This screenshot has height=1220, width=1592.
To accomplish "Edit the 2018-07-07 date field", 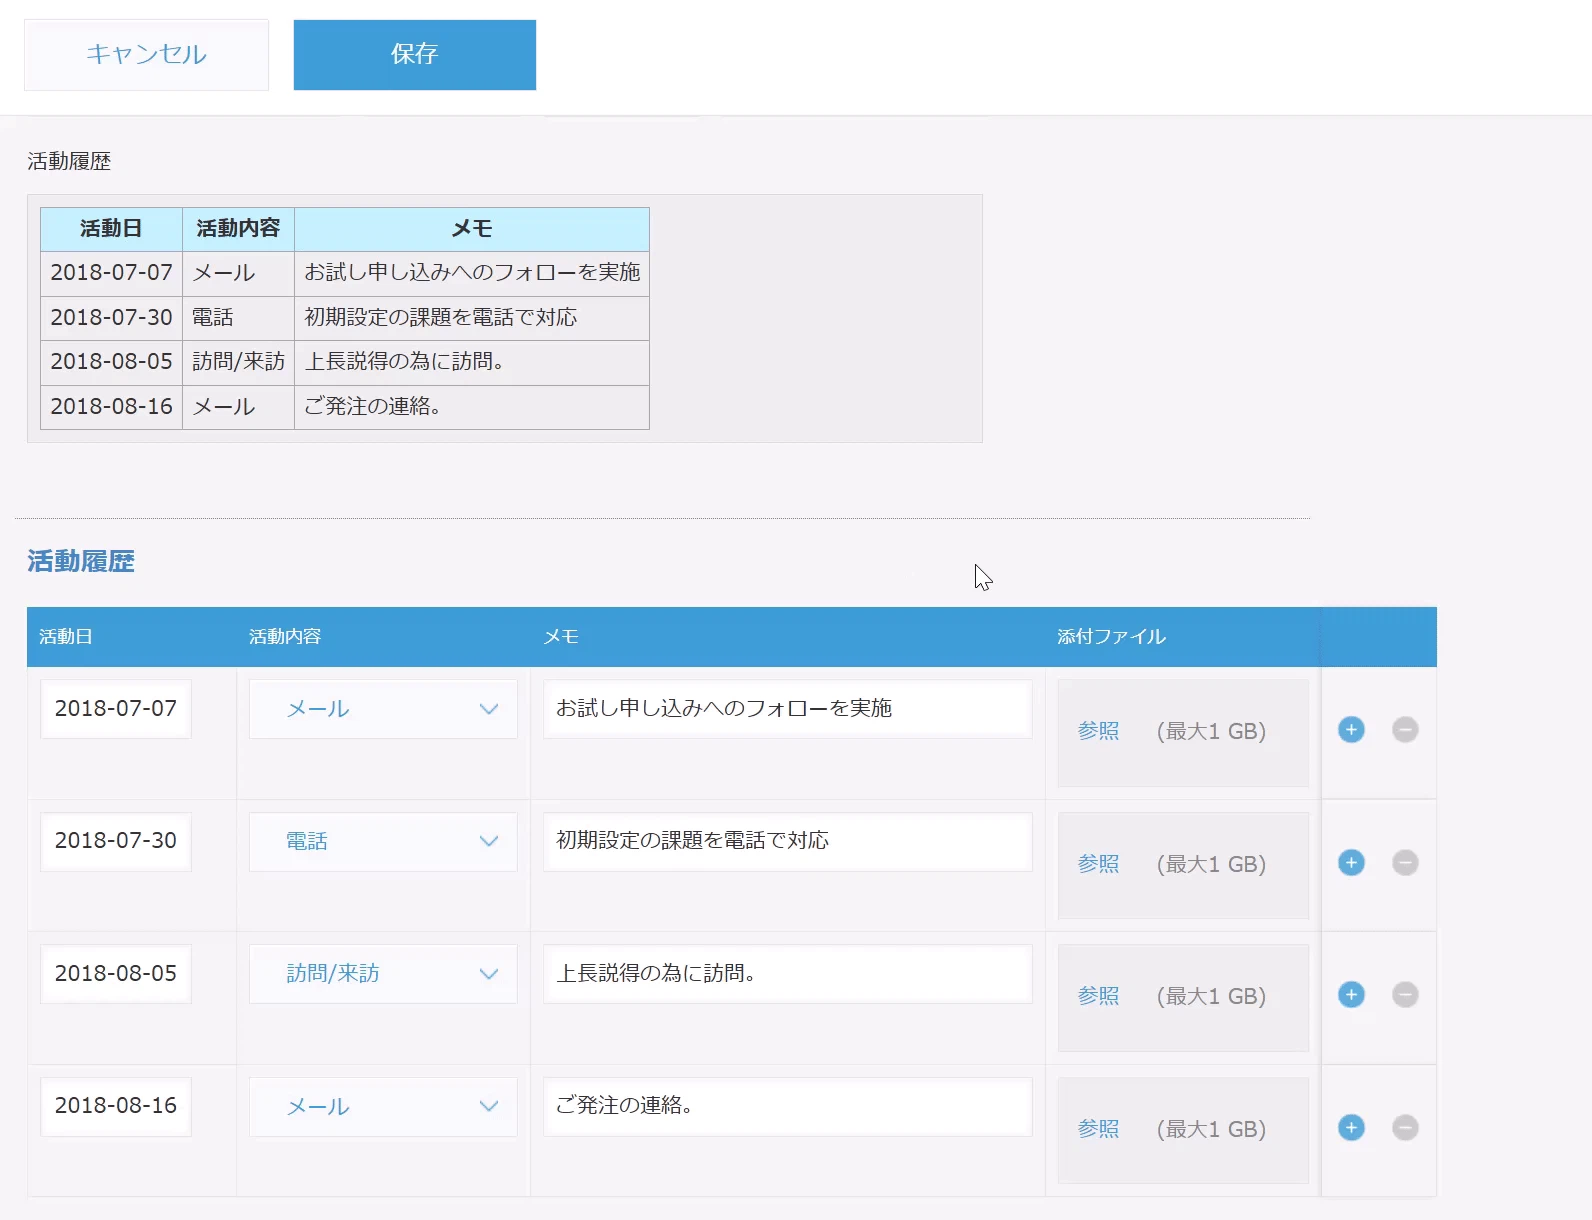I will (x=116, y=709).
